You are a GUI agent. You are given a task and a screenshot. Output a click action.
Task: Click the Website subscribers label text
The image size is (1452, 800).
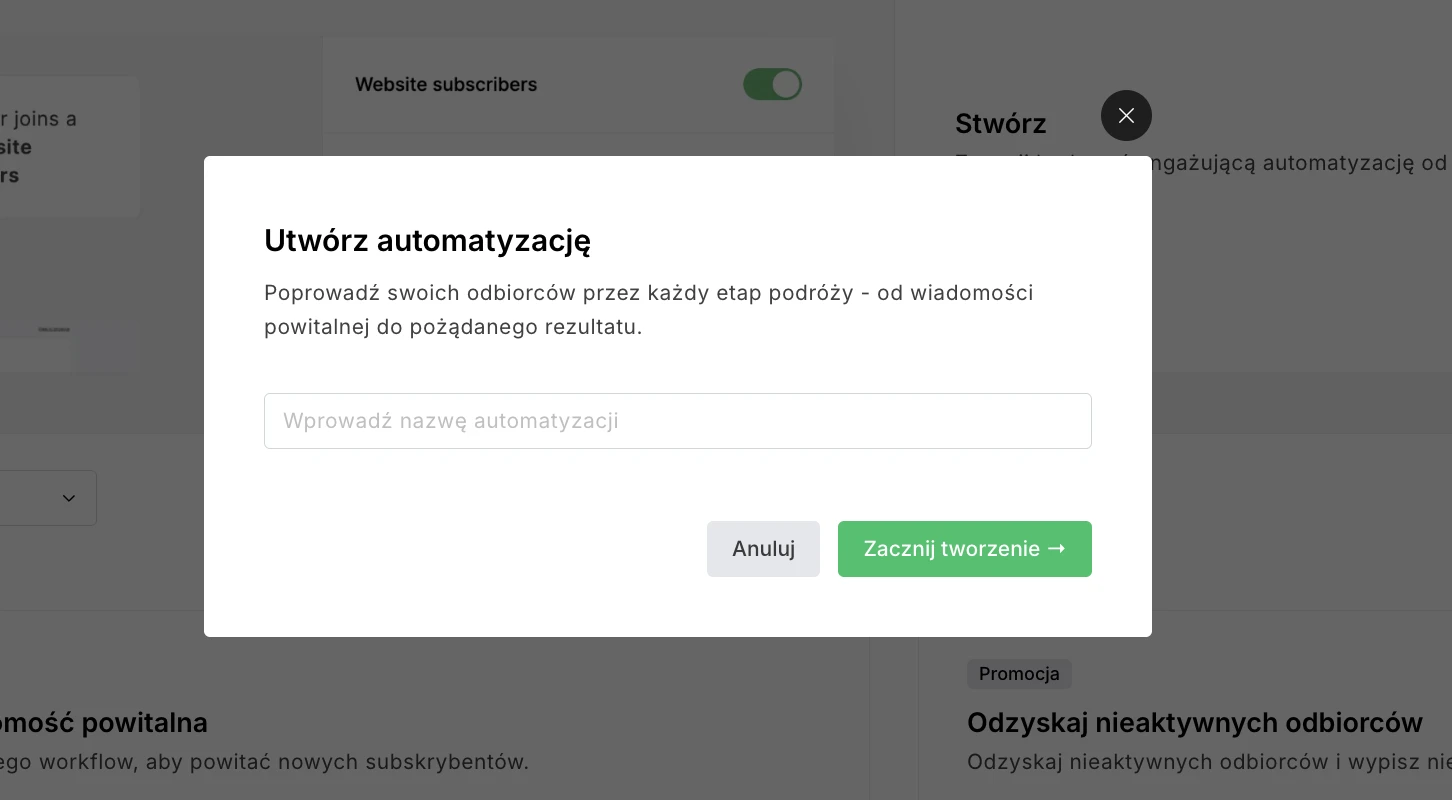click(445, 84)
